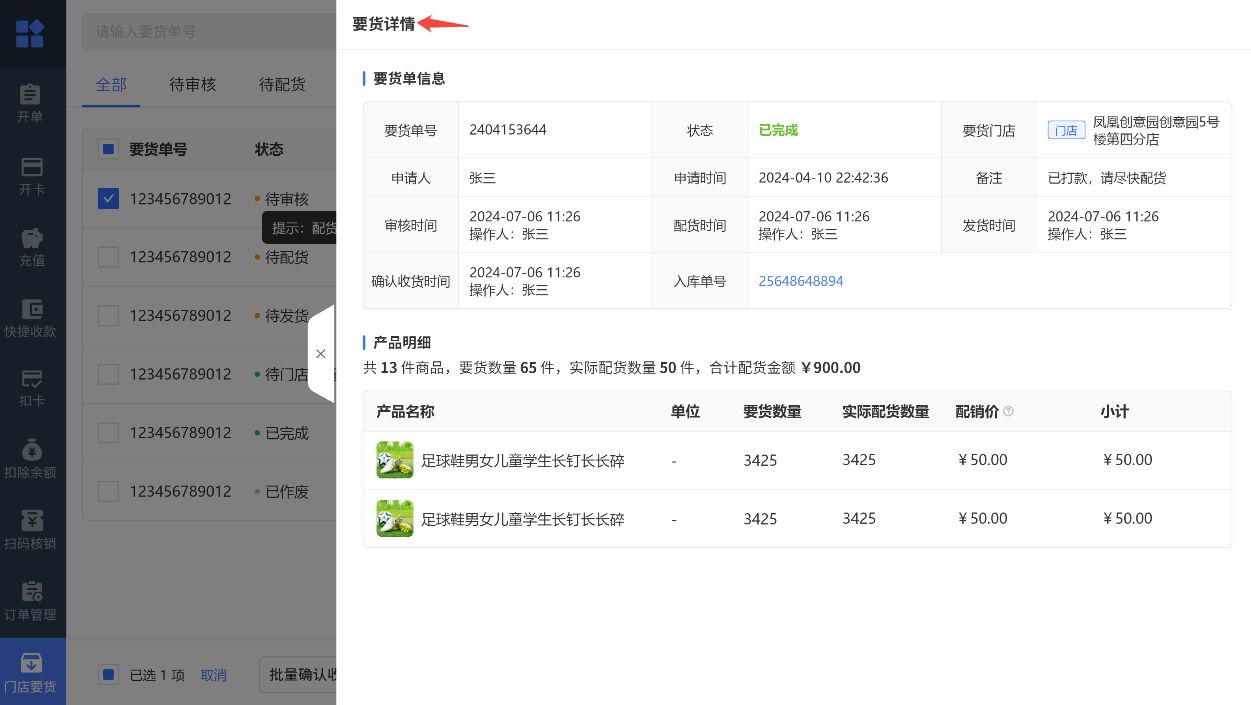Select the 充值 piggy bank icon
This screenshot has width=1251, height=705.
pos(31,239)
